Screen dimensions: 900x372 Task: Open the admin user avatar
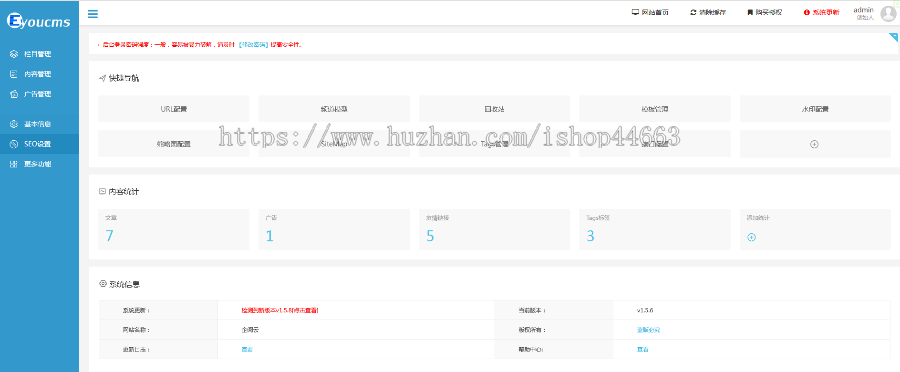[x=888, y=14]
